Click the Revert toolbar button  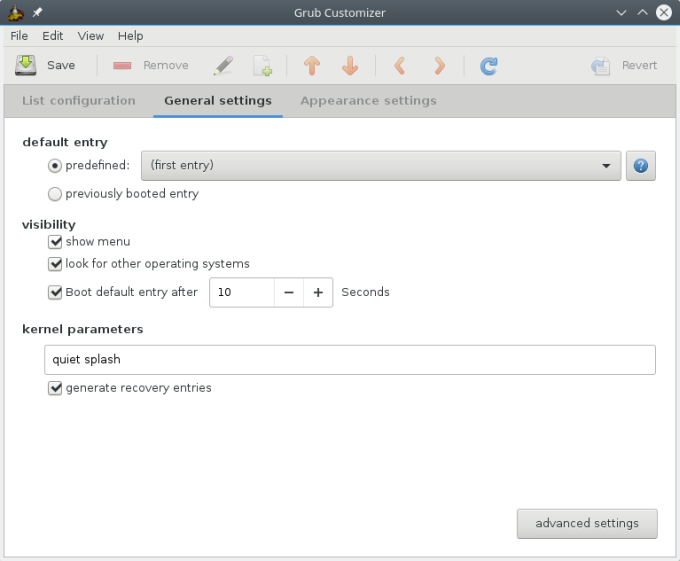click(625, 66)
